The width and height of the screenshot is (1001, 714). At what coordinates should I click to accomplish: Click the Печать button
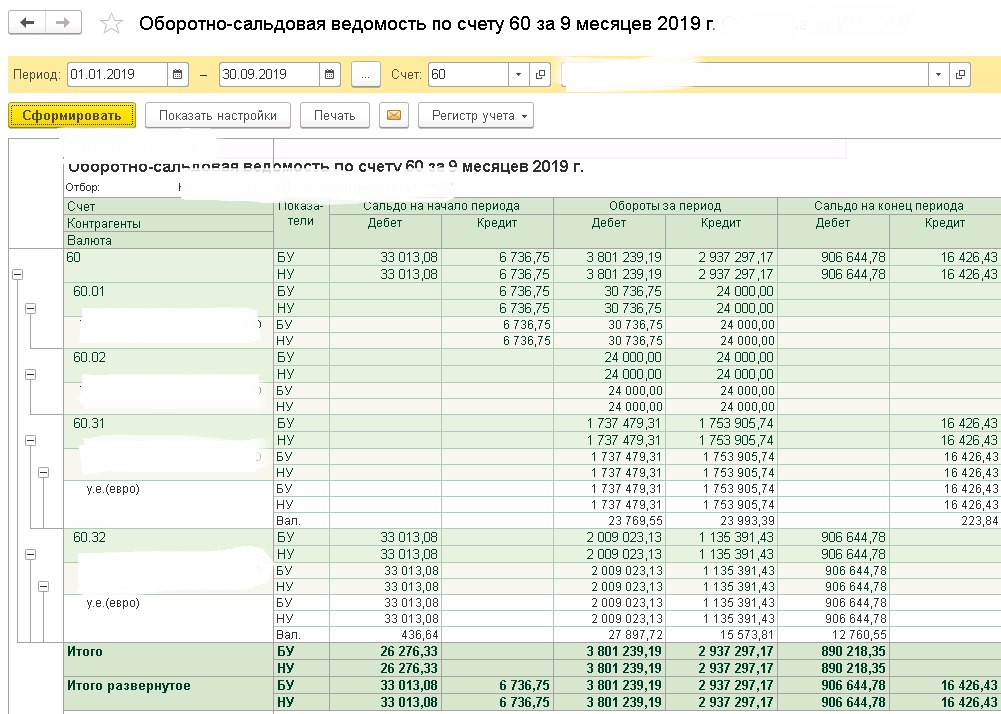coord(335,116)
